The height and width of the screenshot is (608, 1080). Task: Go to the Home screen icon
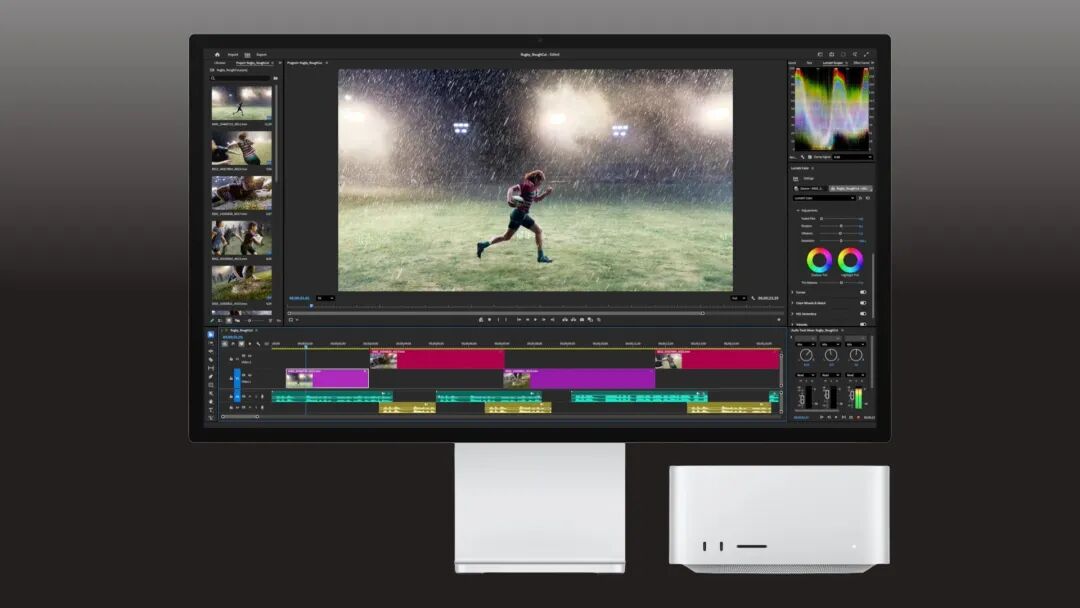(217, 54)
